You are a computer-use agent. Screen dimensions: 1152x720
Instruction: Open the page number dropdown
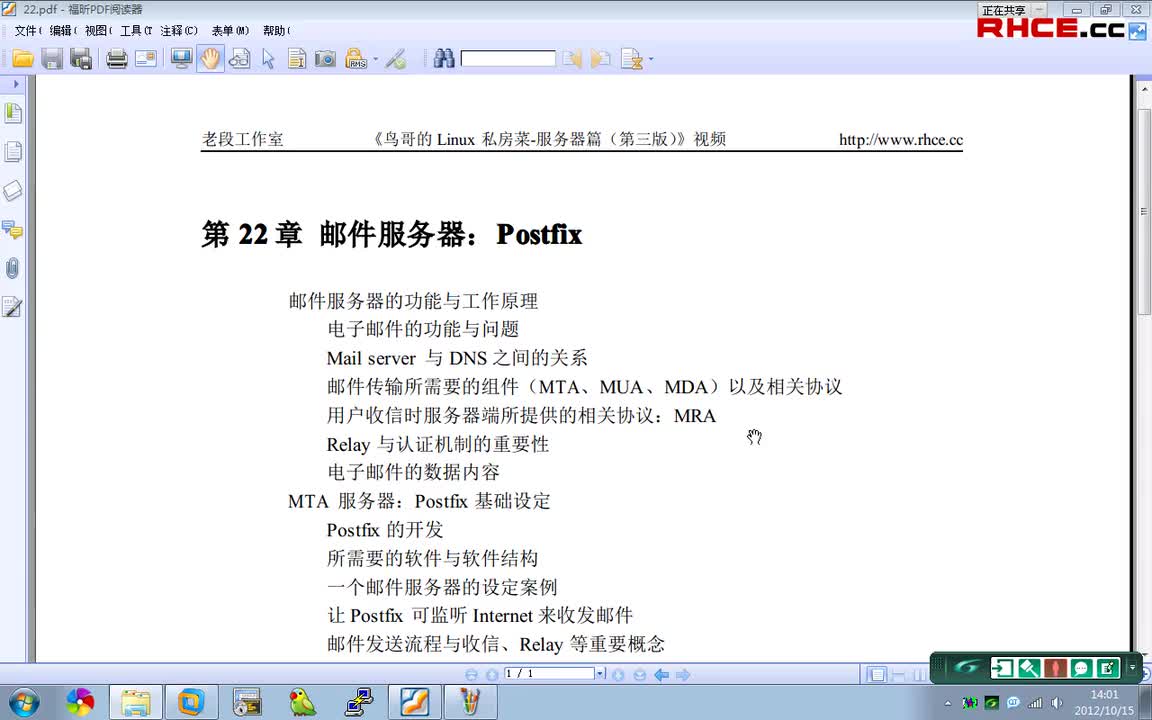pyautogui.click(x=600, y=674)
